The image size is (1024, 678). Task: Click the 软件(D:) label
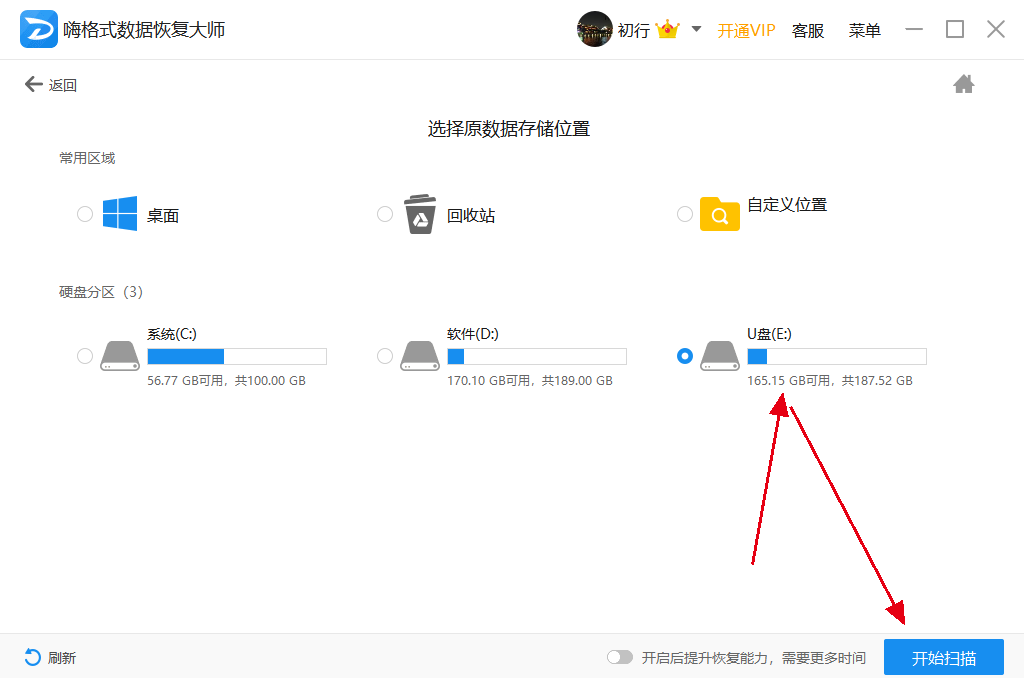473,334
